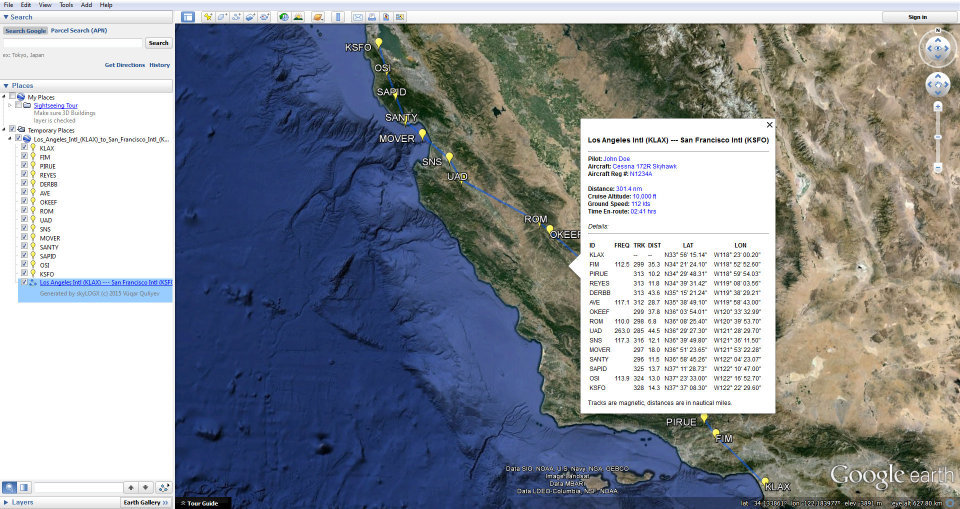Click the Sign in button
The width and height of the screenshot is (960, 509).
pos(917,17)
